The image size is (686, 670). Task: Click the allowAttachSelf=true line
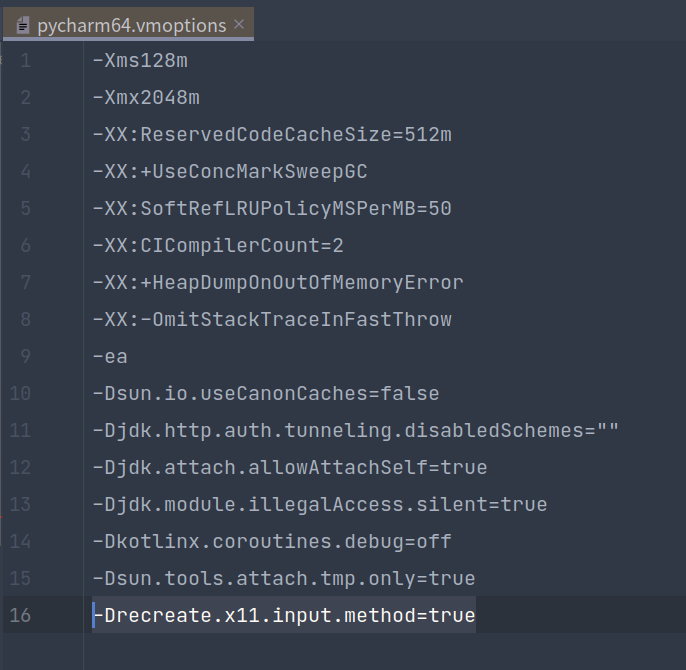(290, 467)
